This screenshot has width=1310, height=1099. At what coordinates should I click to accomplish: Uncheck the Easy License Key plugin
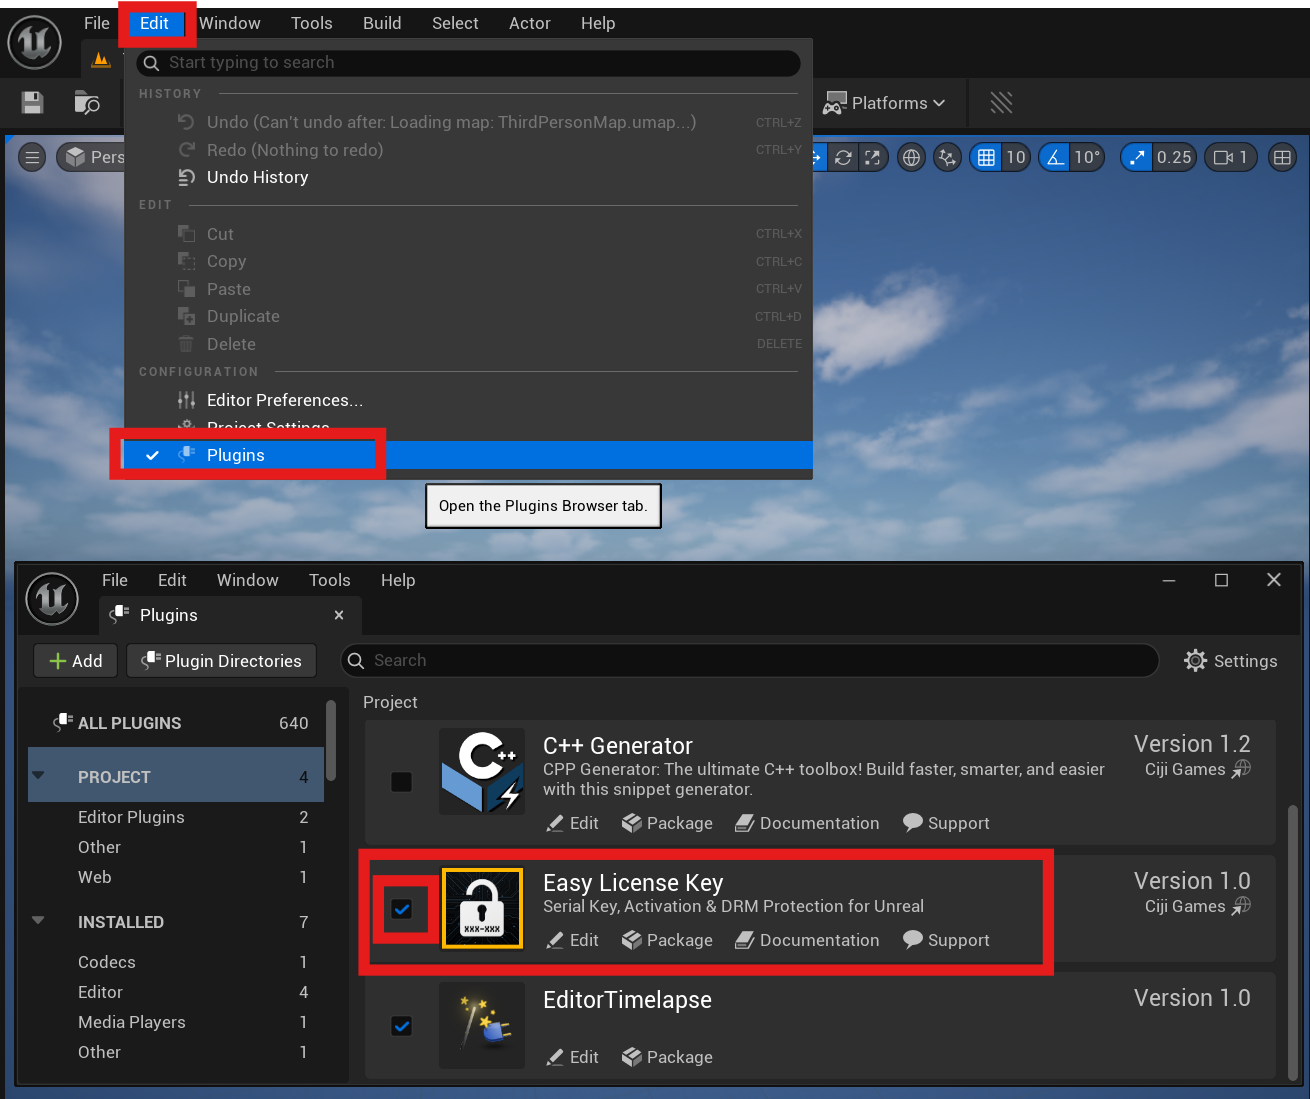click(x=401, y=909)
